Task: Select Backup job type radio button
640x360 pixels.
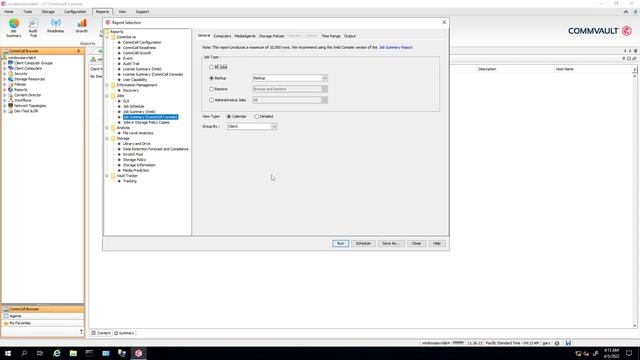Action: 211,78
